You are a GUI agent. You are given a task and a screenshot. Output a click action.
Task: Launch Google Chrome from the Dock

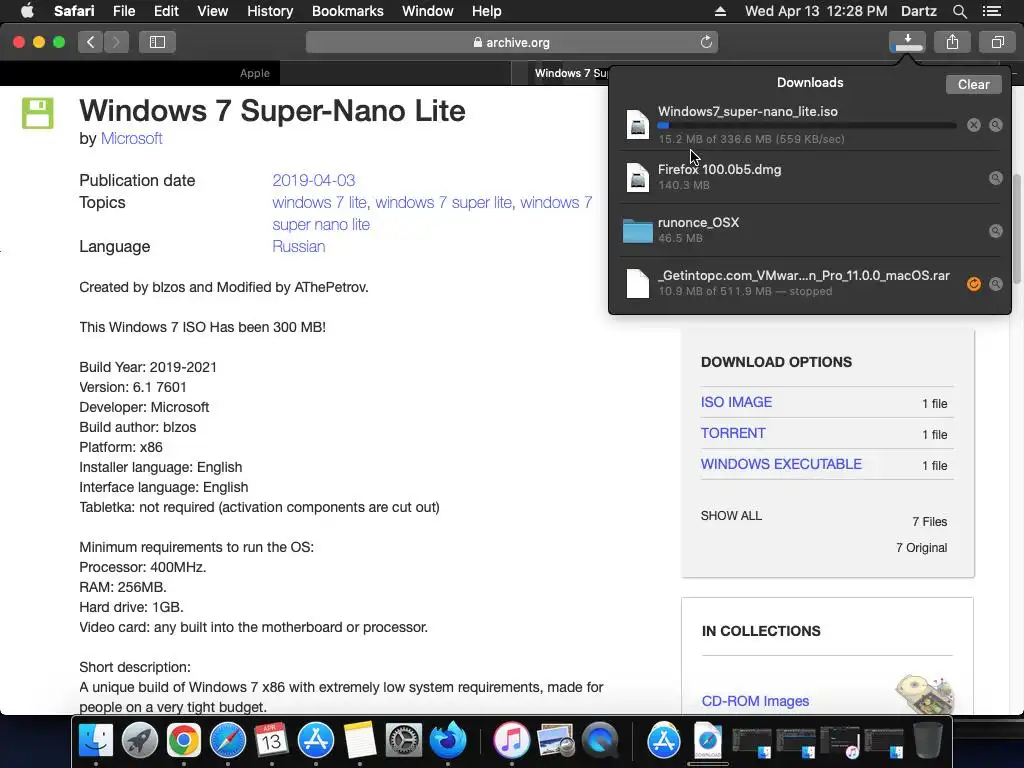coord(184,741)
